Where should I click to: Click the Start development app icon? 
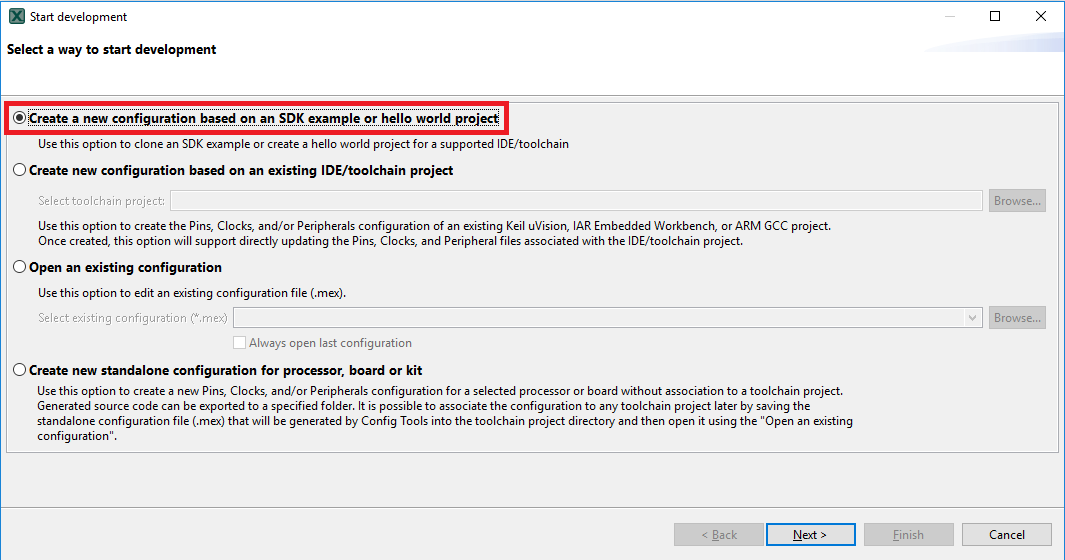point(16,17)
